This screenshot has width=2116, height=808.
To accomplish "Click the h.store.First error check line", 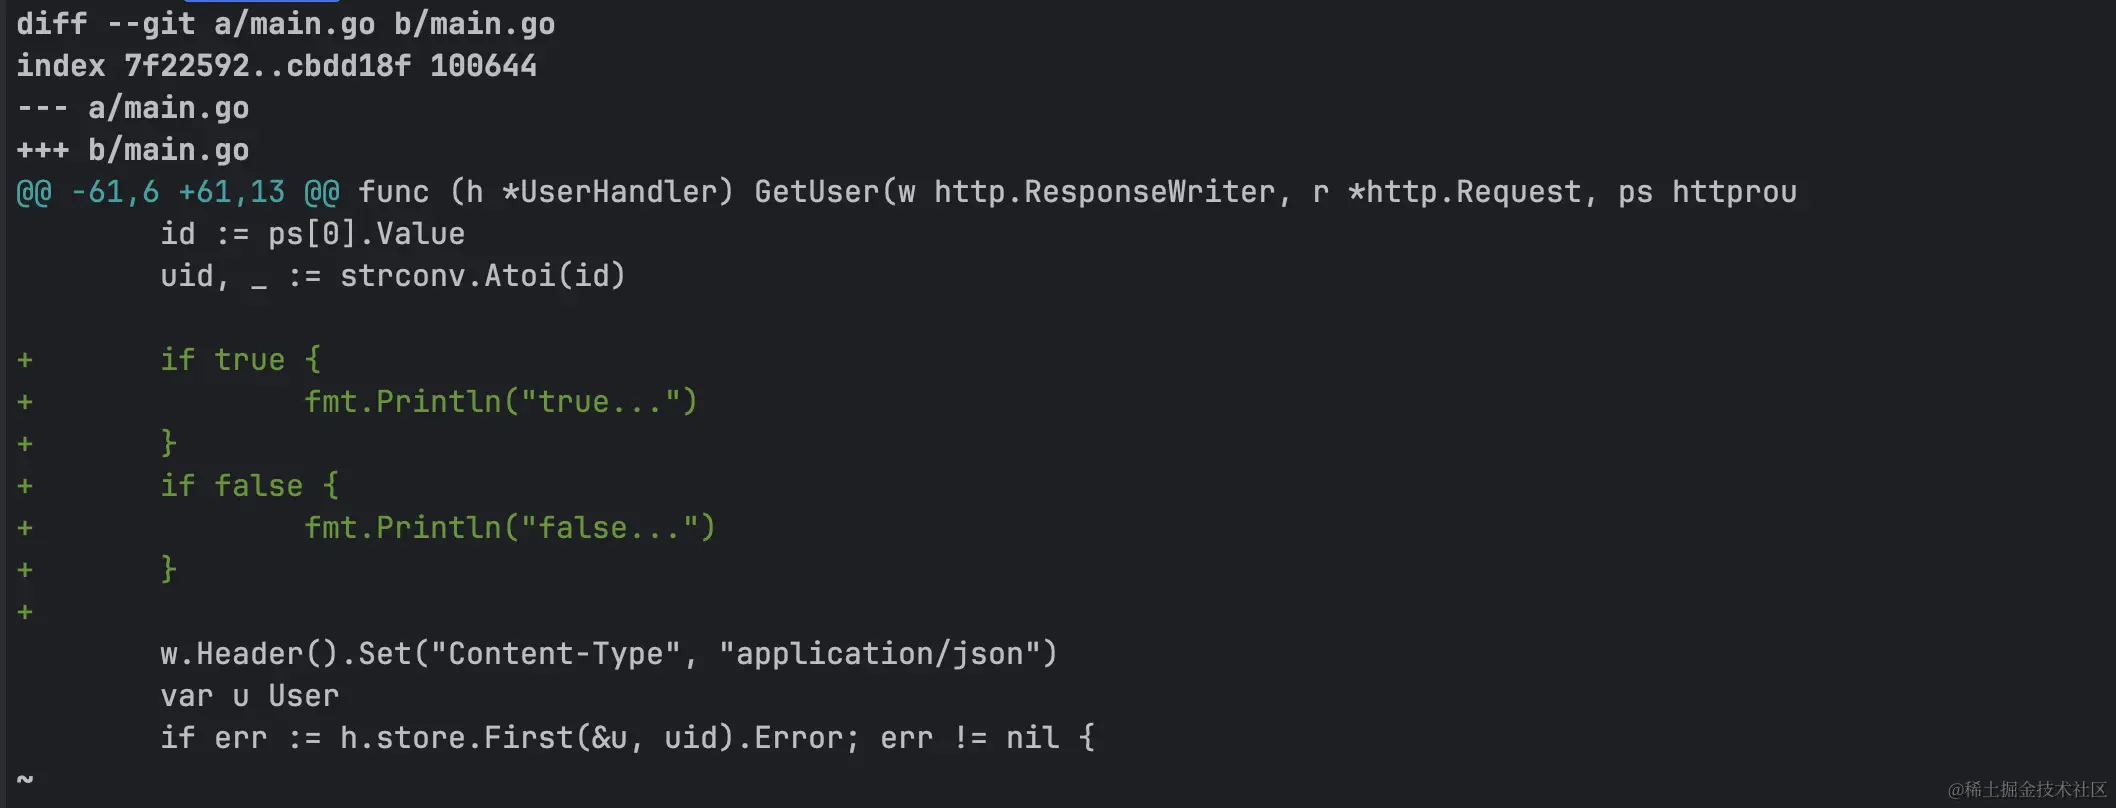I will 627,738.
